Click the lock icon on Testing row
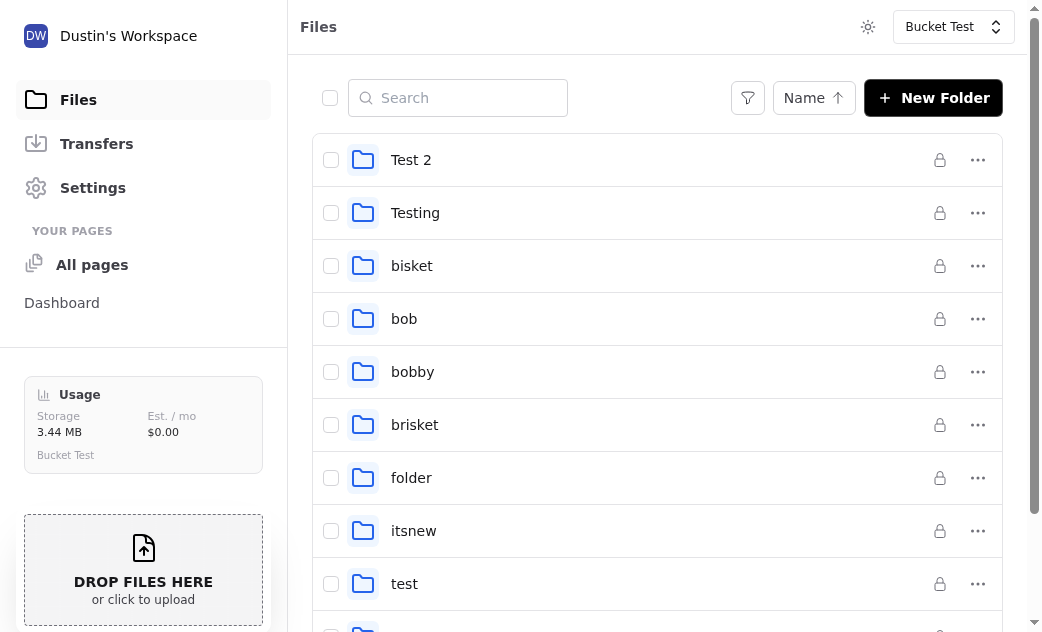 coord(940,213)
